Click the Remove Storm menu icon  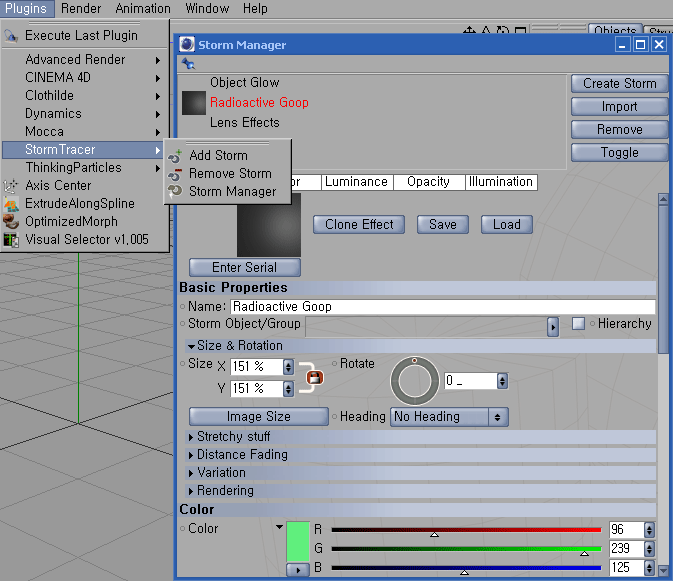tap(175, 174)
